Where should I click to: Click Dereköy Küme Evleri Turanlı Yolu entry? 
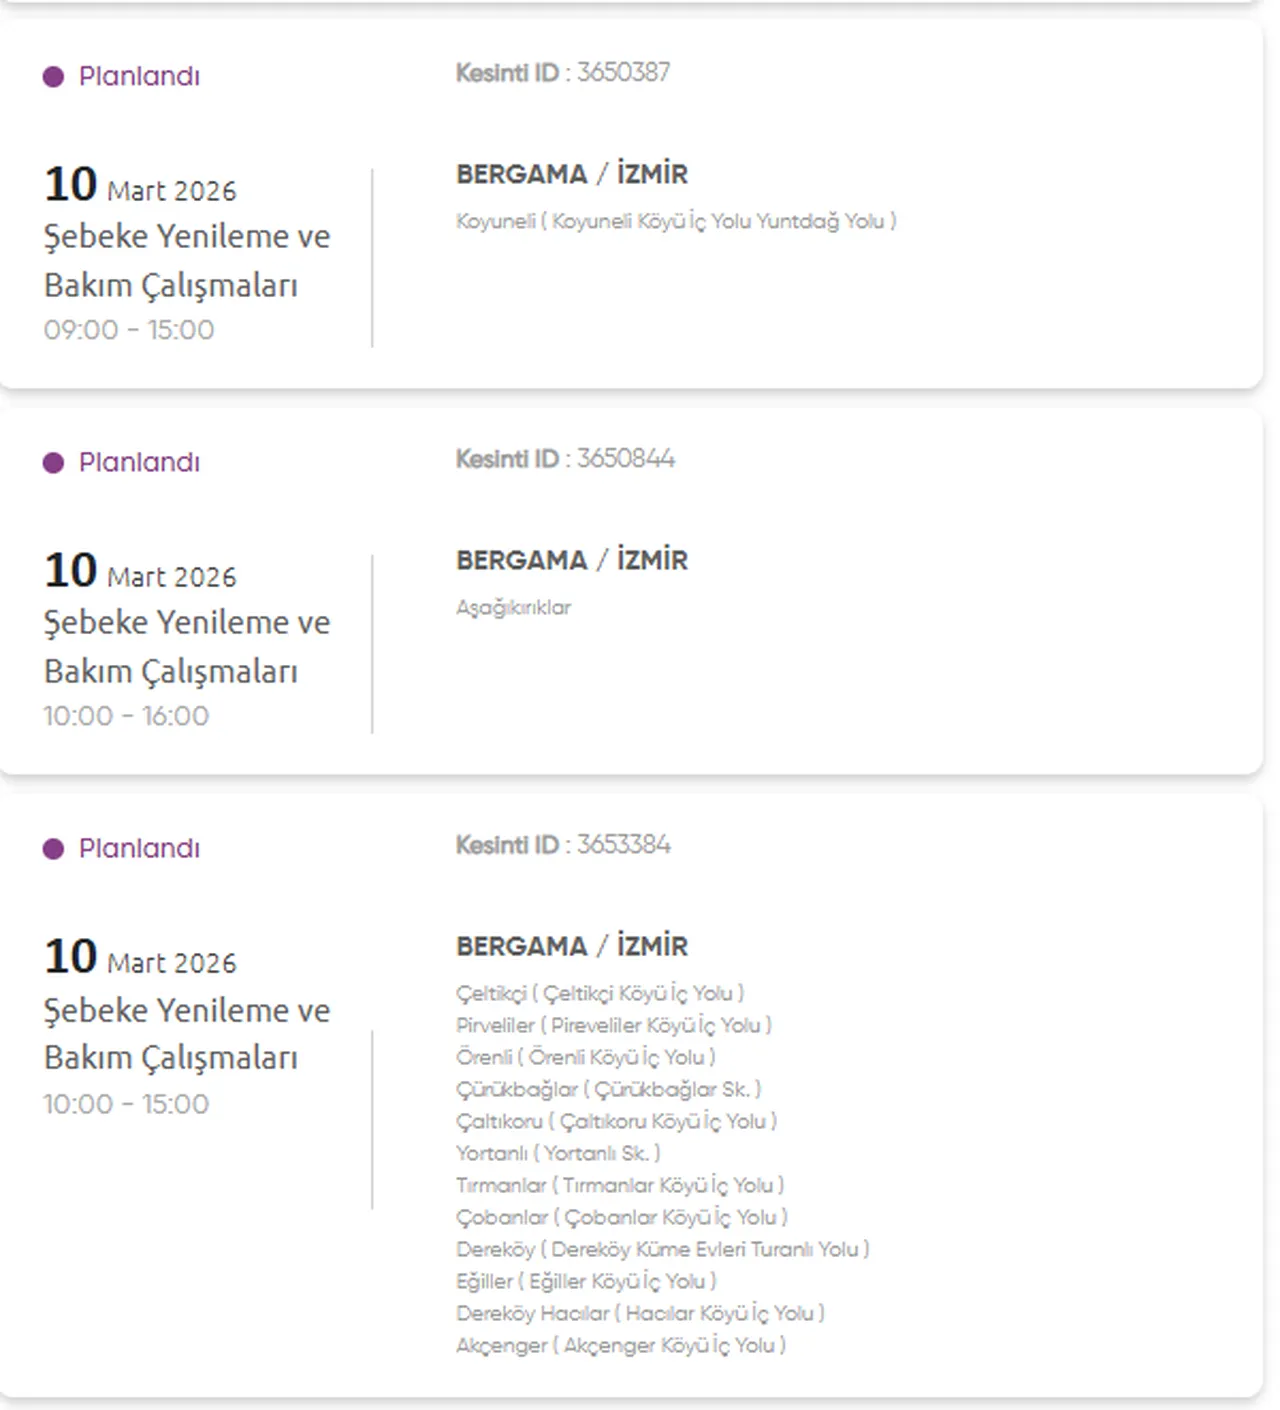pyautogui.click(x=662, y=1249)
